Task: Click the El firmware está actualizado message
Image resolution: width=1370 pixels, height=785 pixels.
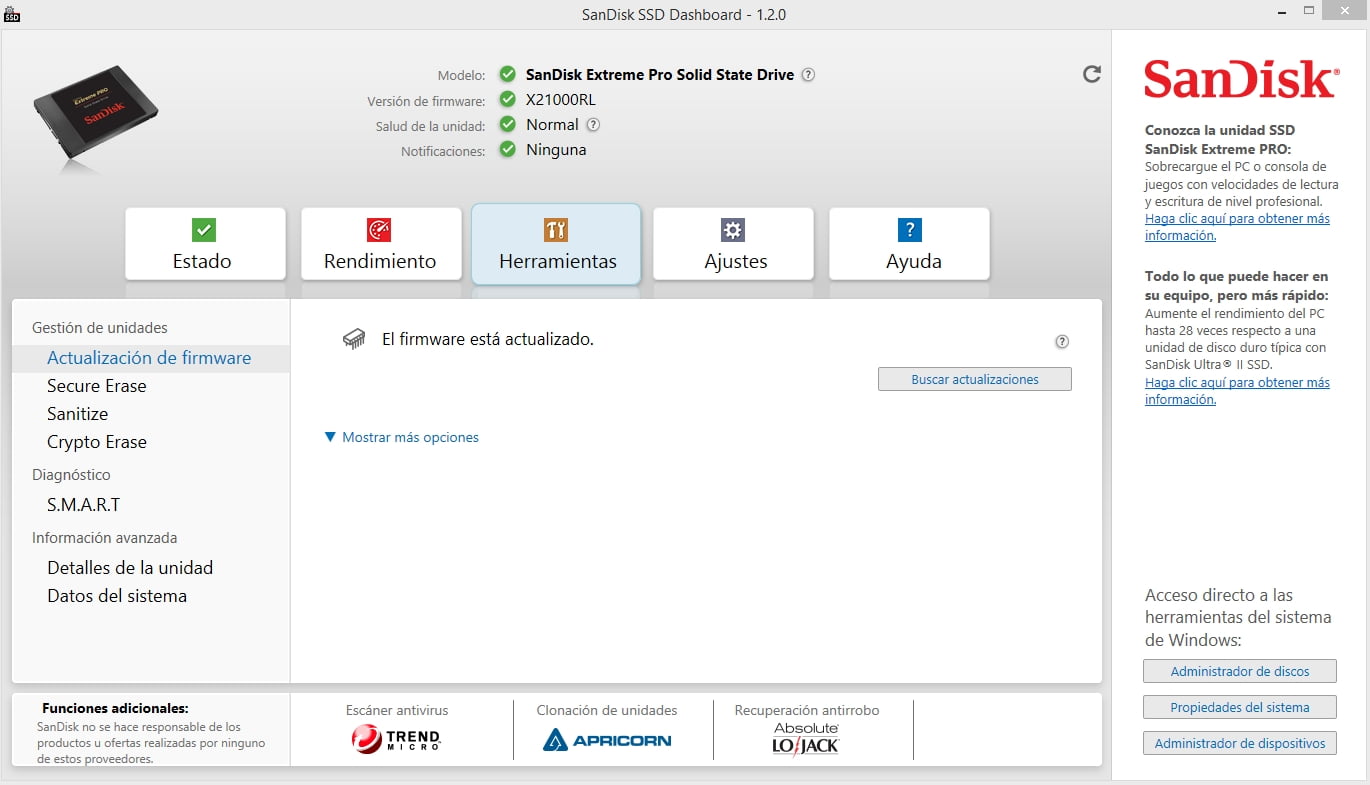Action: coord(488,340)
